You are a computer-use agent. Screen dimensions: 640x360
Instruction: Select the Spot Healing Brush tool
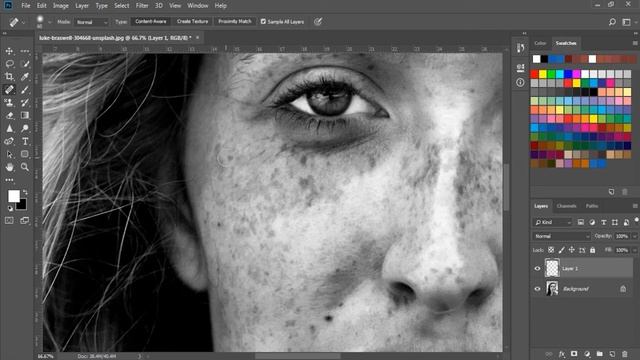pyautogui.click(x=9, y=90)
